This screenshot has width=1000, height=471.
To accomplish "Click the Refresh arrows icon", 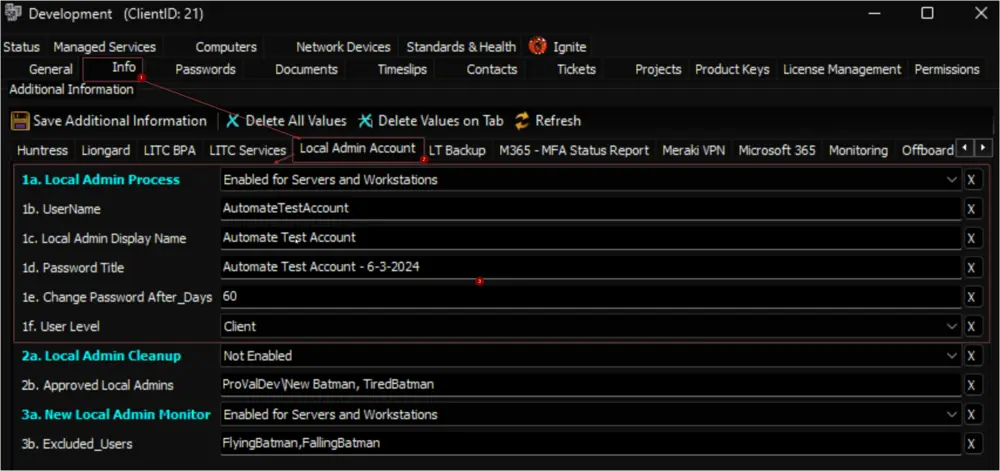I will point(523,121).
